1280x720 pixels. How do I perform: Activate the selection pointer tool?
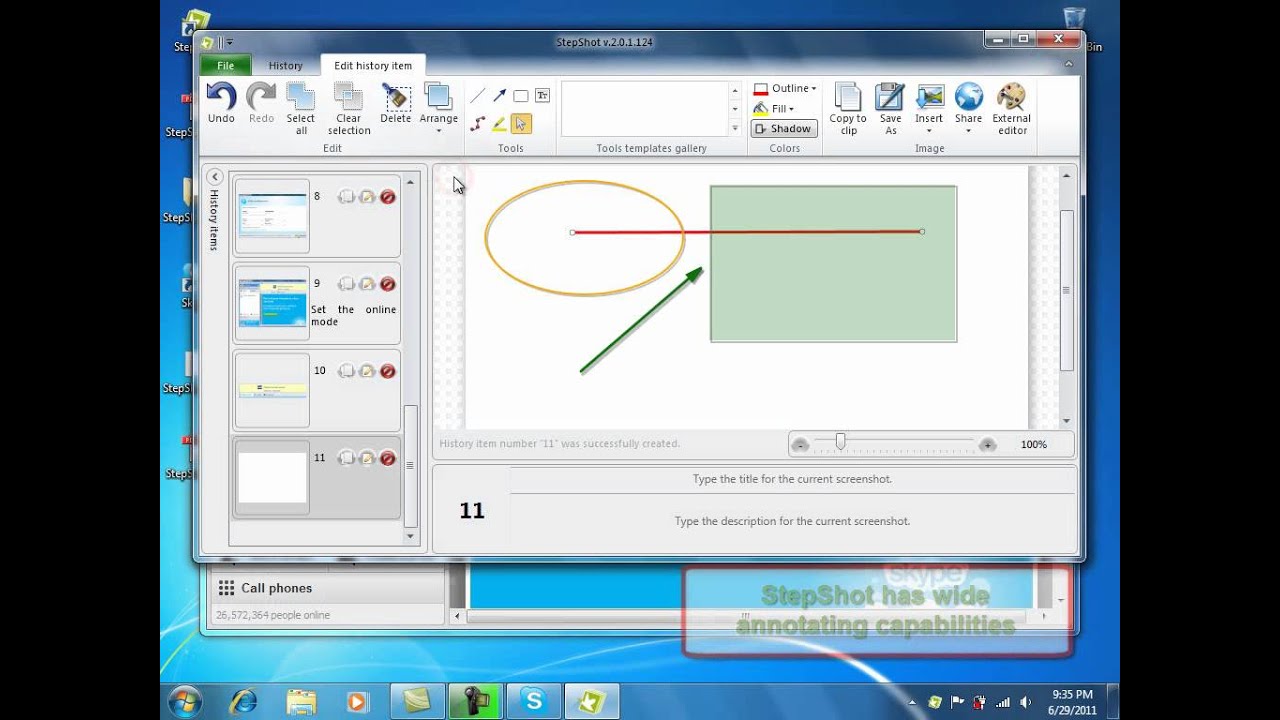pyautogui.click(x=521, y=124)
